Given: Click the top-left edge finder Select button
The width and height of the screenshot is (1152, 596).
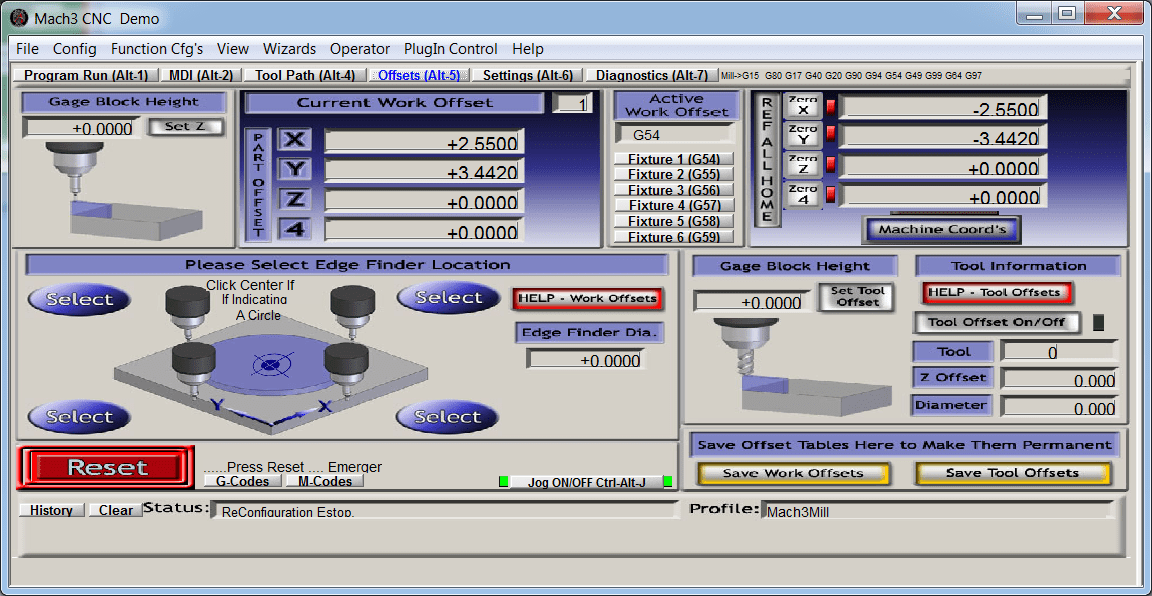Looking at the screenshot, I should coord(79,299).
